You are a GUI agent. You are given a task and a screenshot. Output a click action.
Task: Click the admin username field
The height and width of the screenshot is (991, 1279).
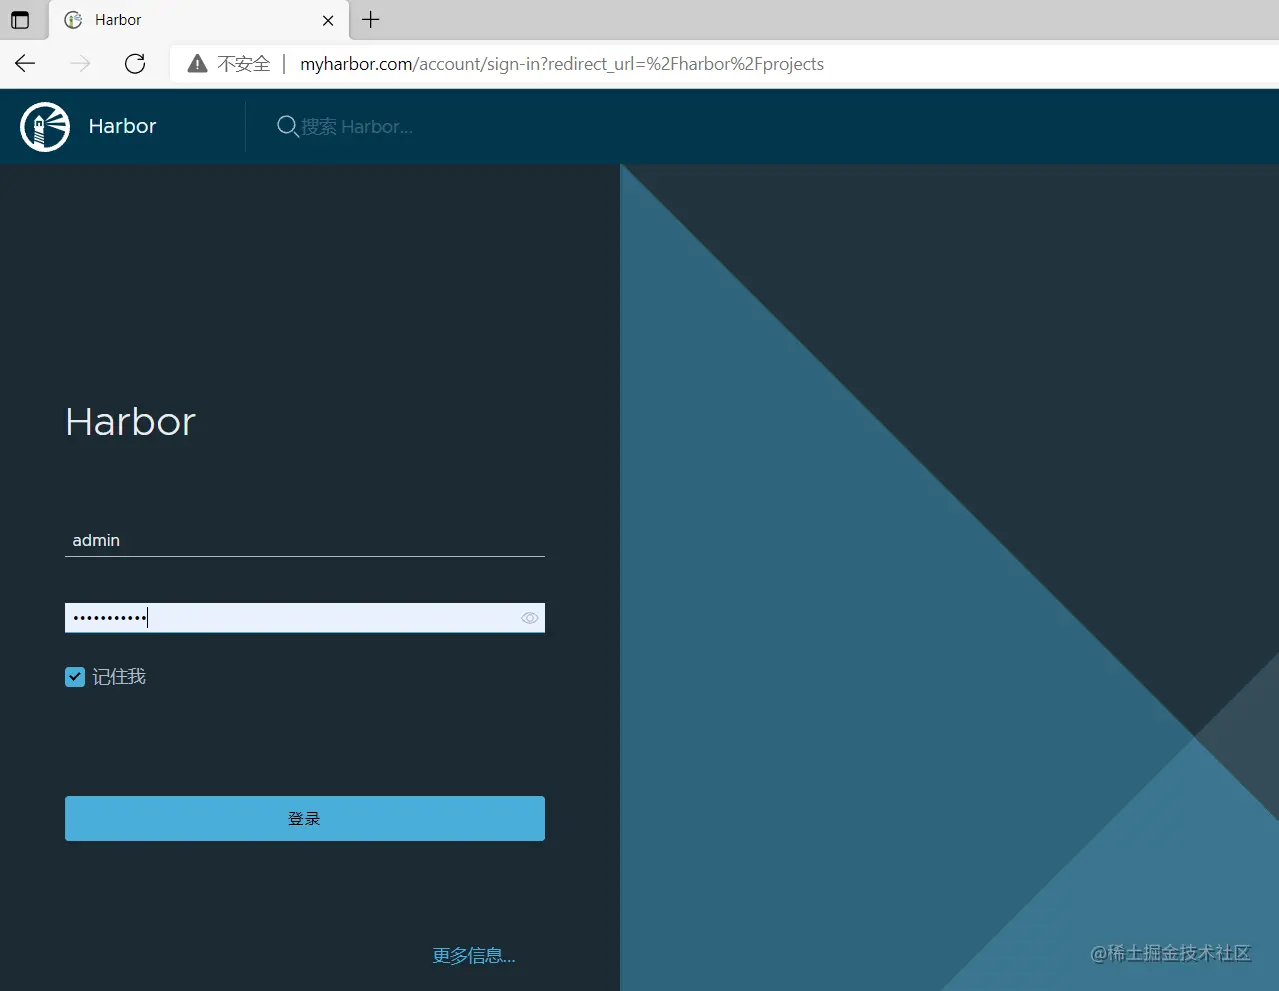(305, 540)
